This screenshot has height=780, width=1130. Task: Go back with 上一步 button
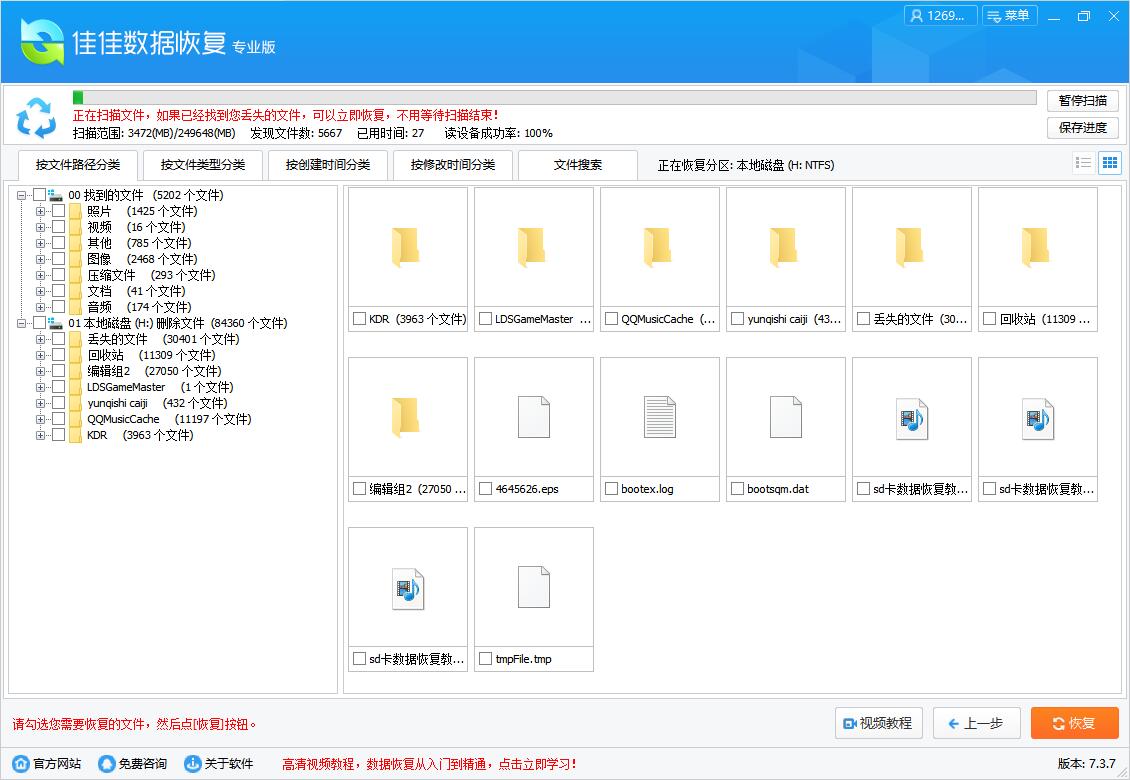click(976, 723)
